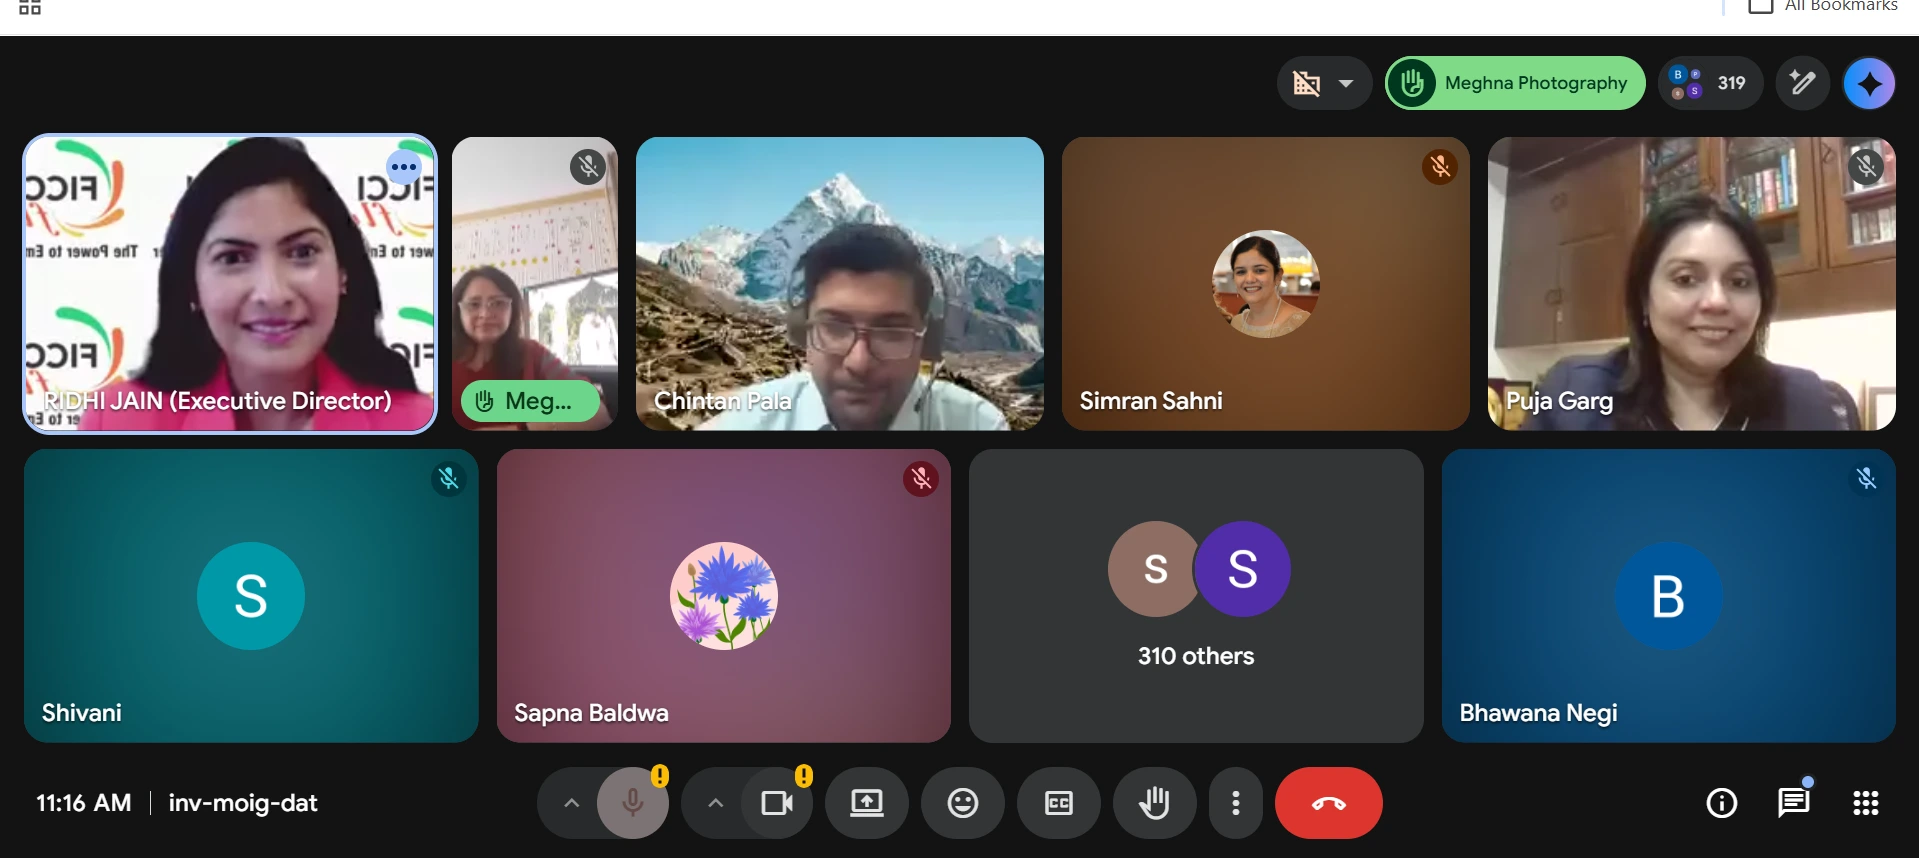Viewport: 1919px width, 858px height.
Task: Click the red Leave call button
Action: [x=1328, y=803]
